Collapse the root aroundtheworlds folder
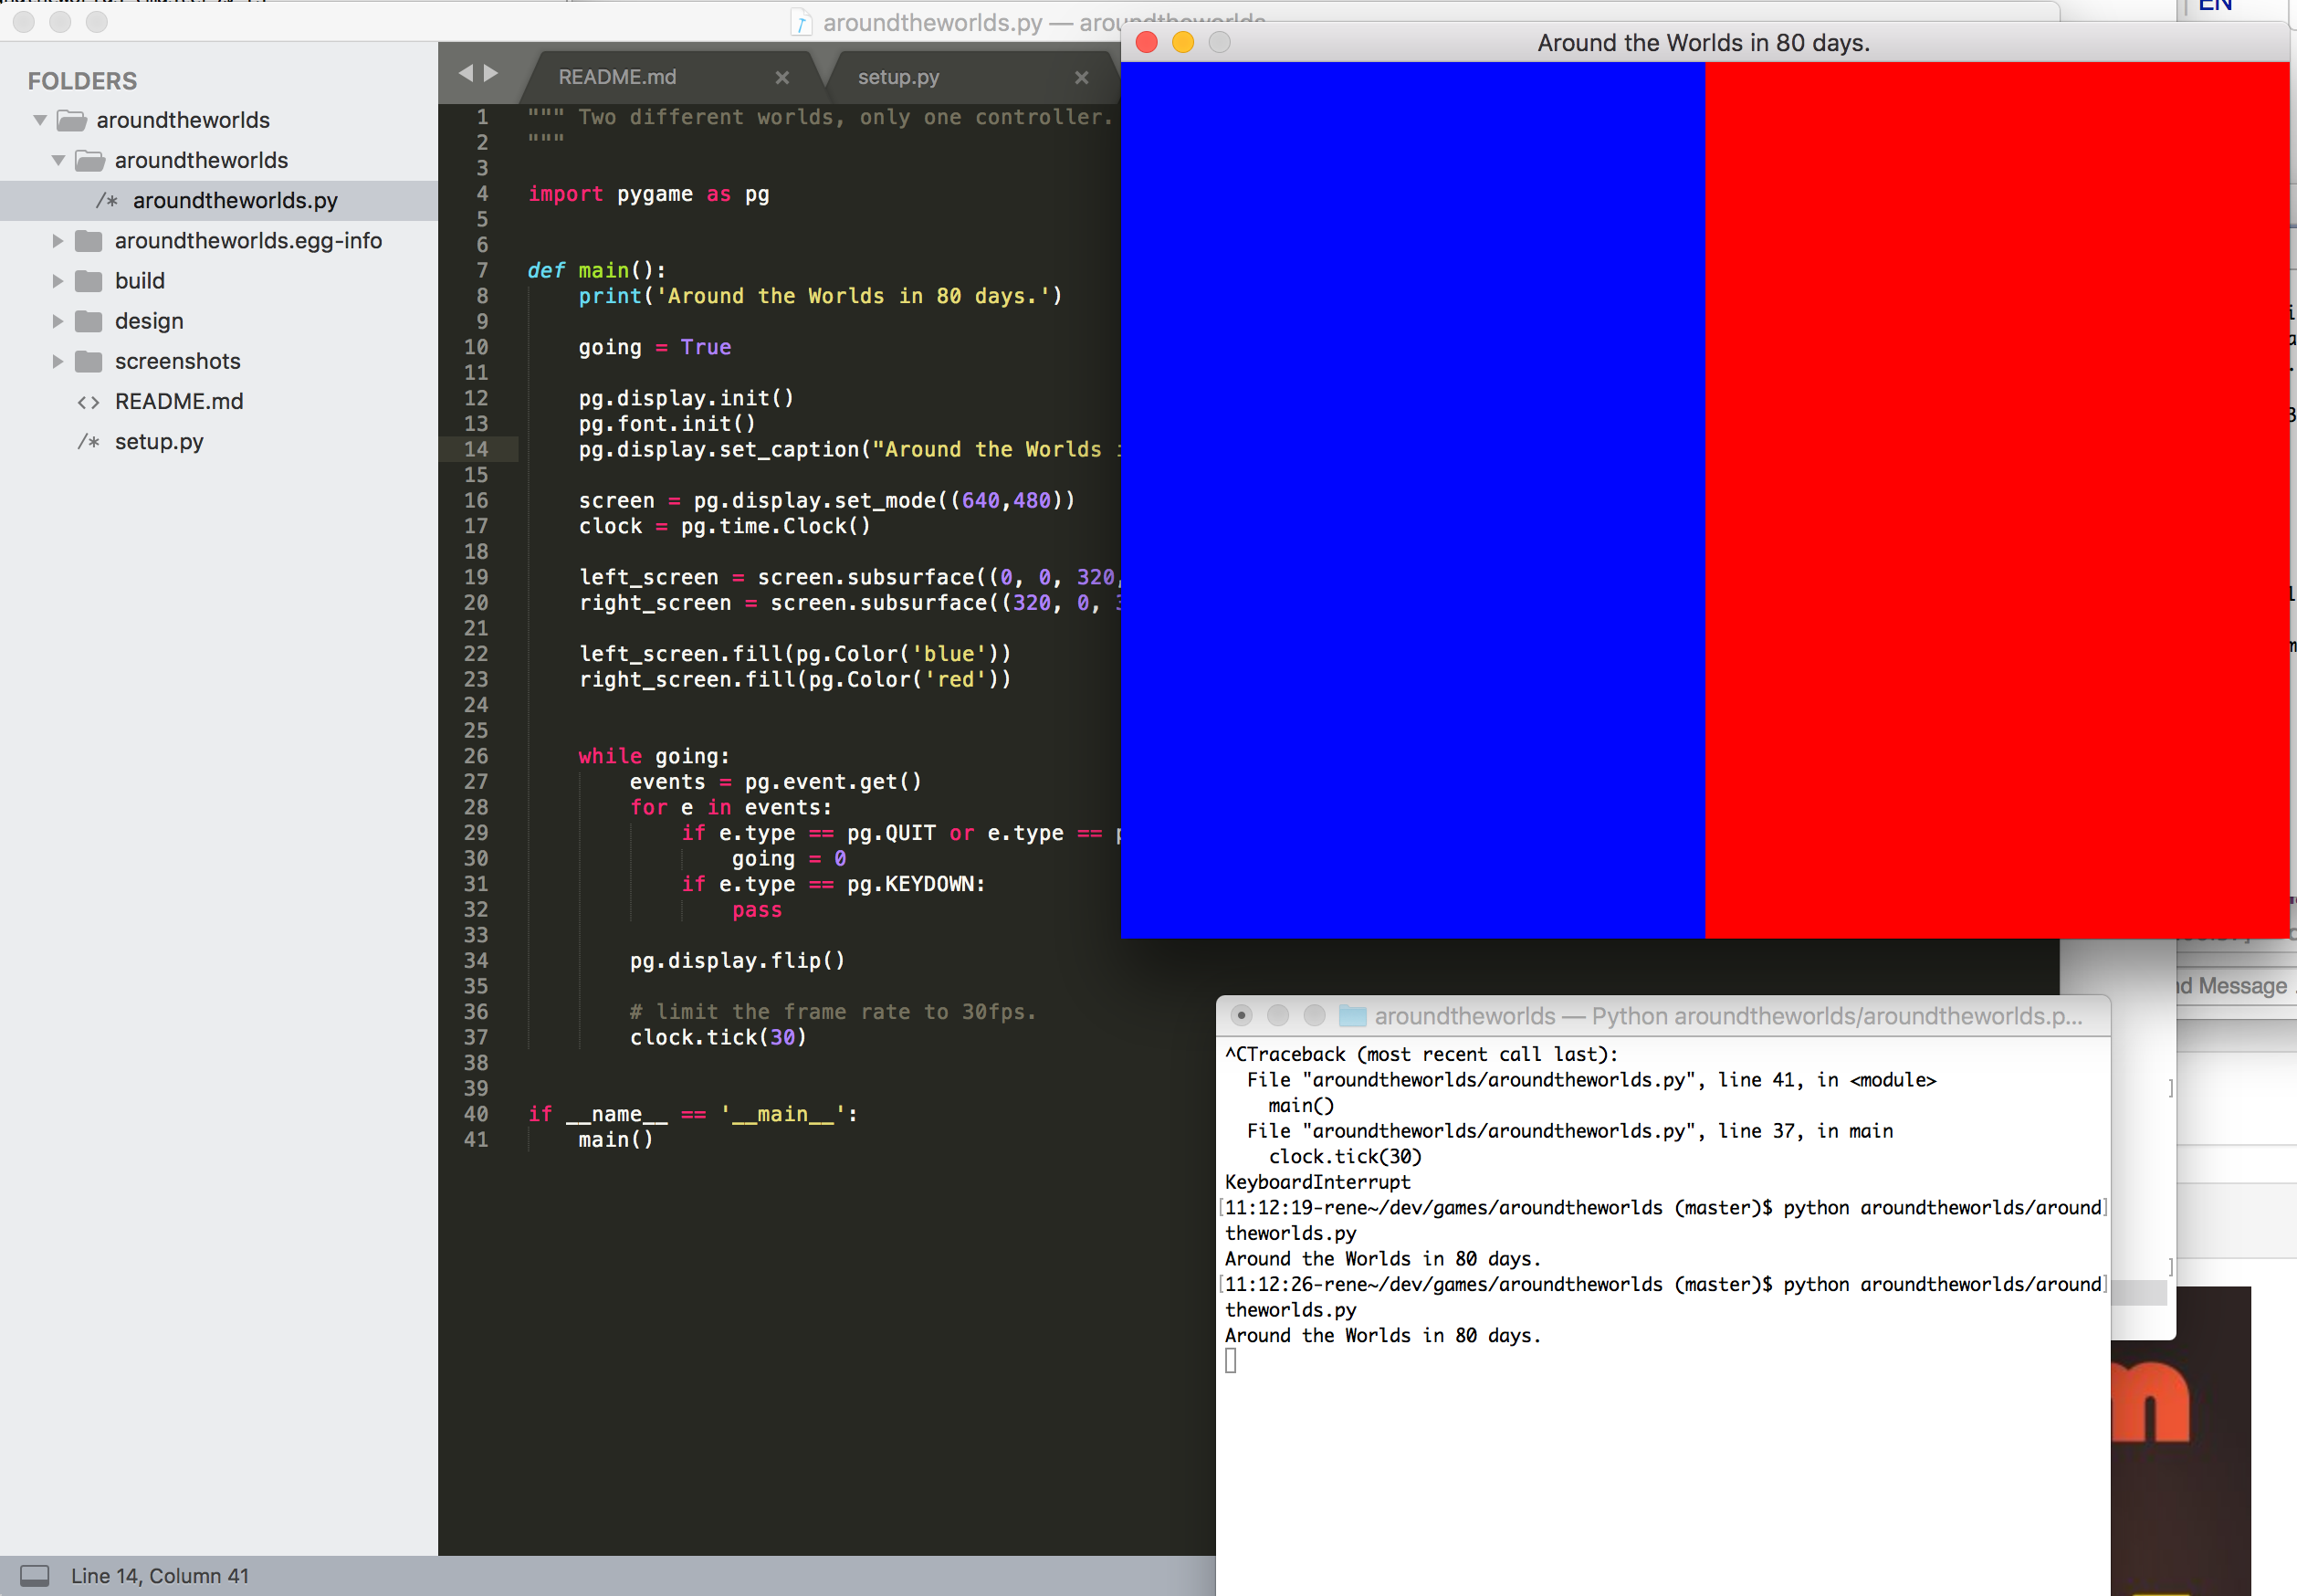 [x=40, y=120]
